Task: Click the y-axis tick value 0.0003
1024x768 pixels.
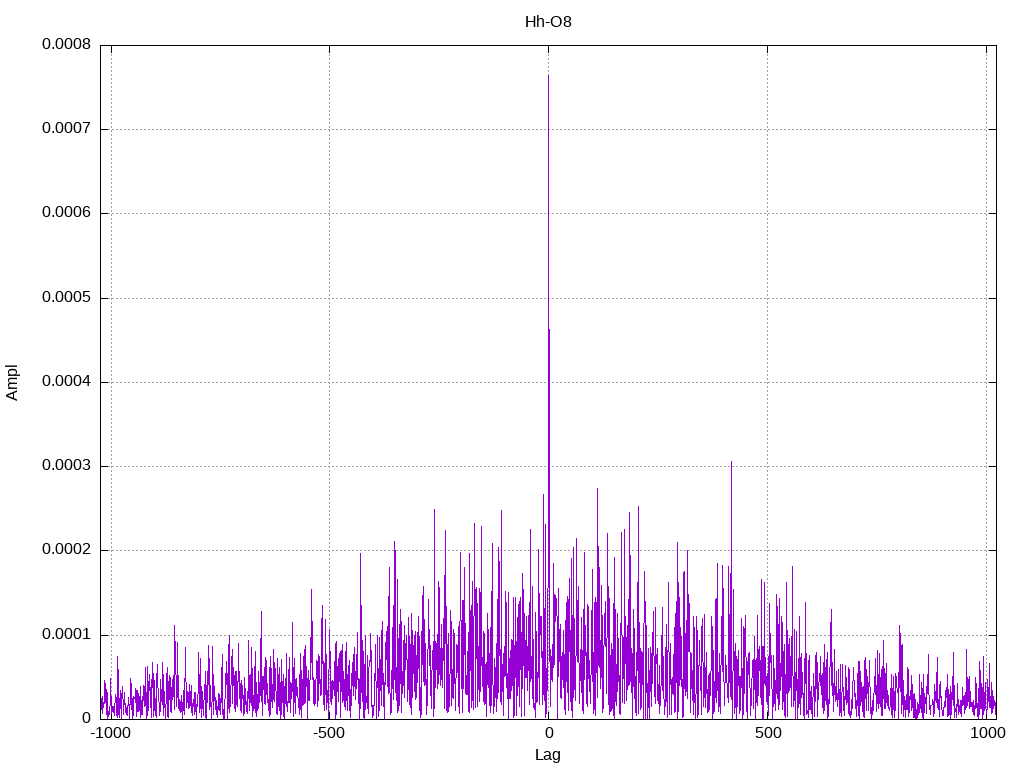Action: pos(67,466)
